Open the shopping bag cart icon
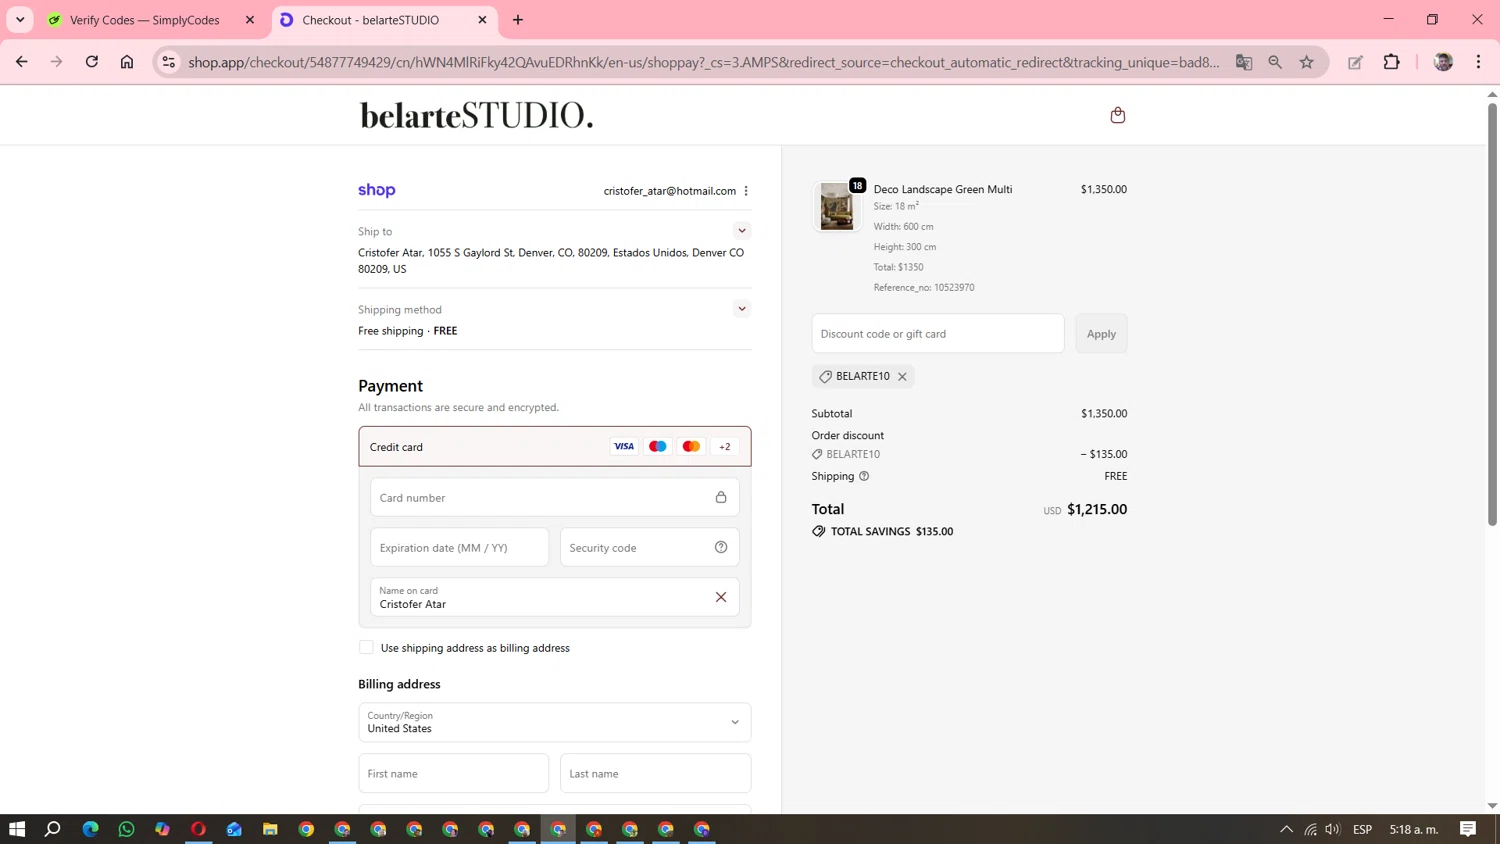The height and width of the screenshot is (844, 1500). (1118, 115)
